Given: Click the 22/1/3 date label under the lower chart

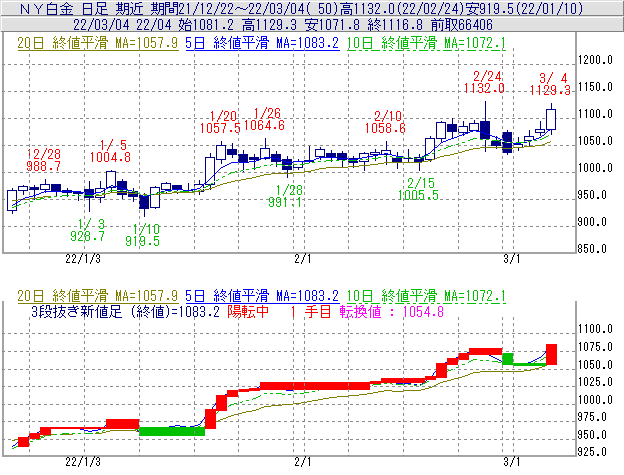Looking at the screenshot, I should 83,462.
